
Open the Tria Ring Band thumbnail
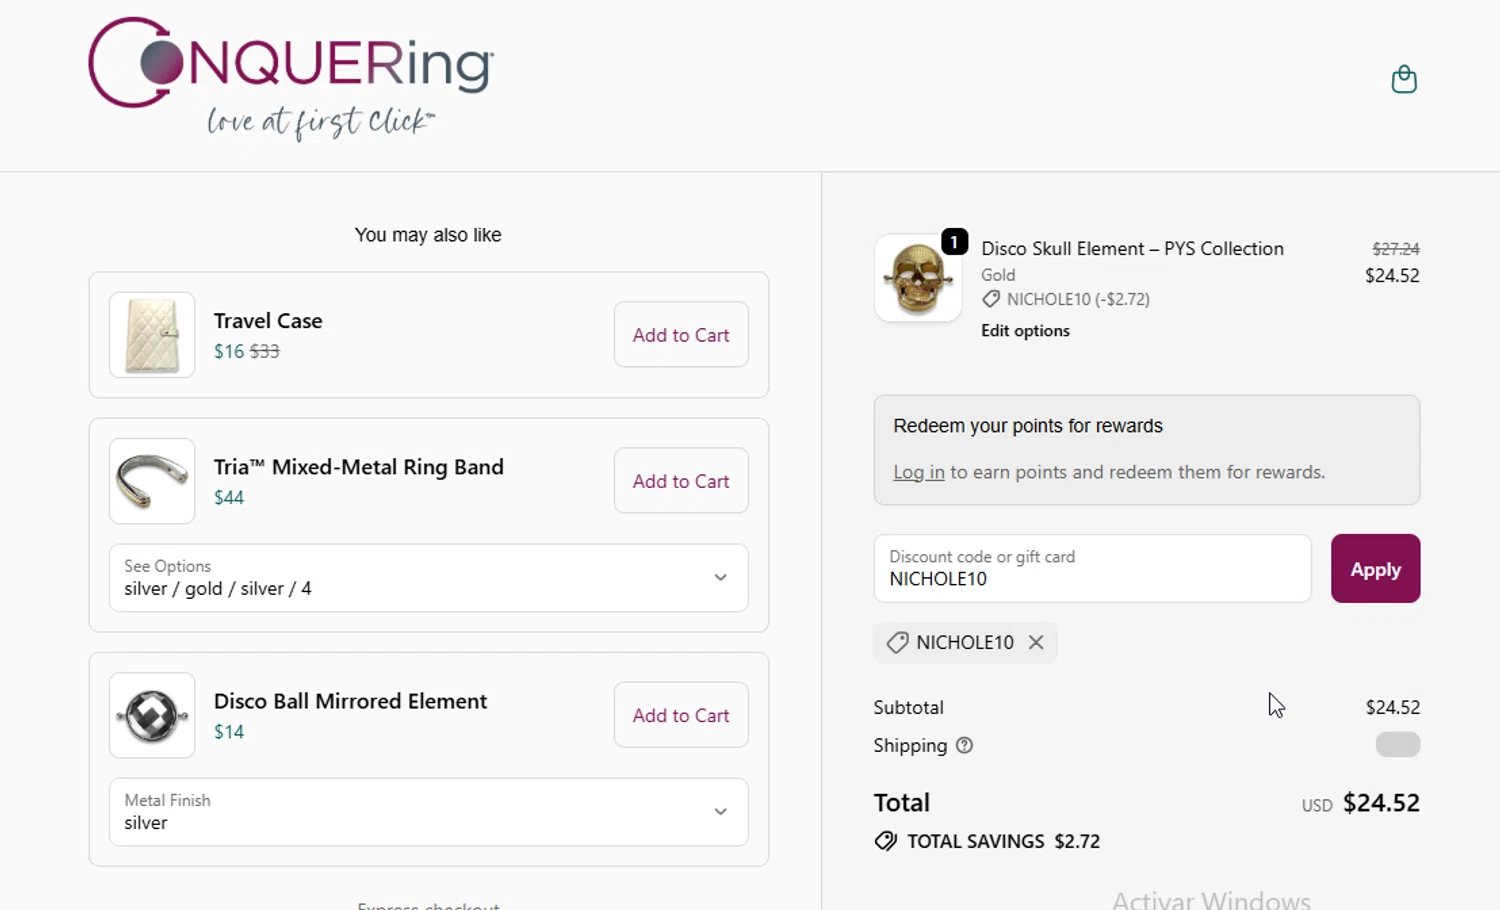tap(152, 481)
